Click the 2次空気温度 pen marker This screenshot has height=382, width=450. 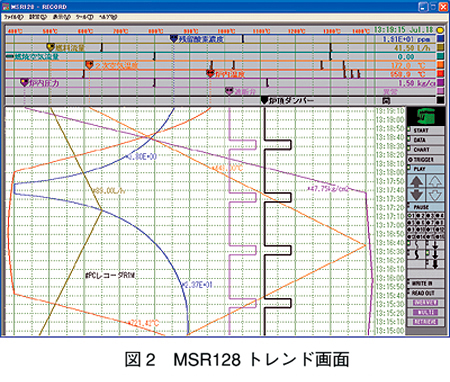click(89, 65)
